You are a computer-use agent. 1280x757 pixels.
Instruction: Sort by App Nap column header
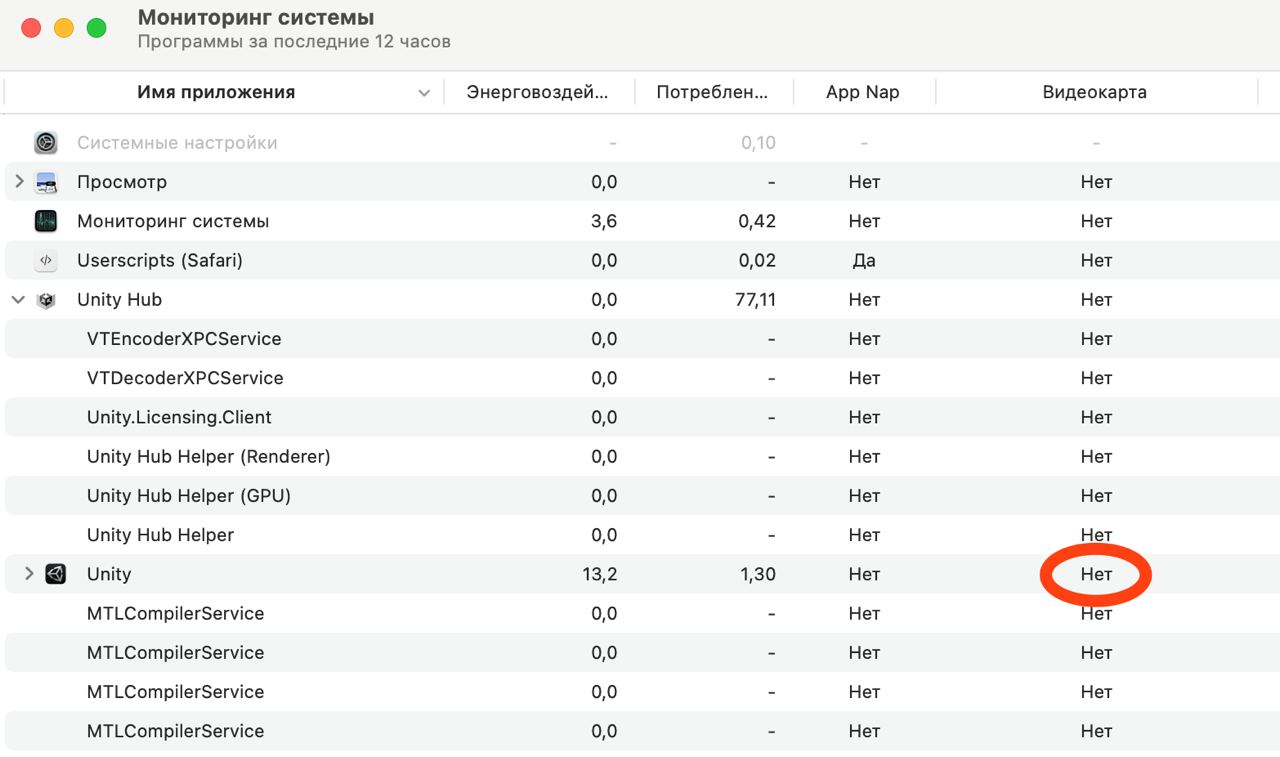[863, 92]
